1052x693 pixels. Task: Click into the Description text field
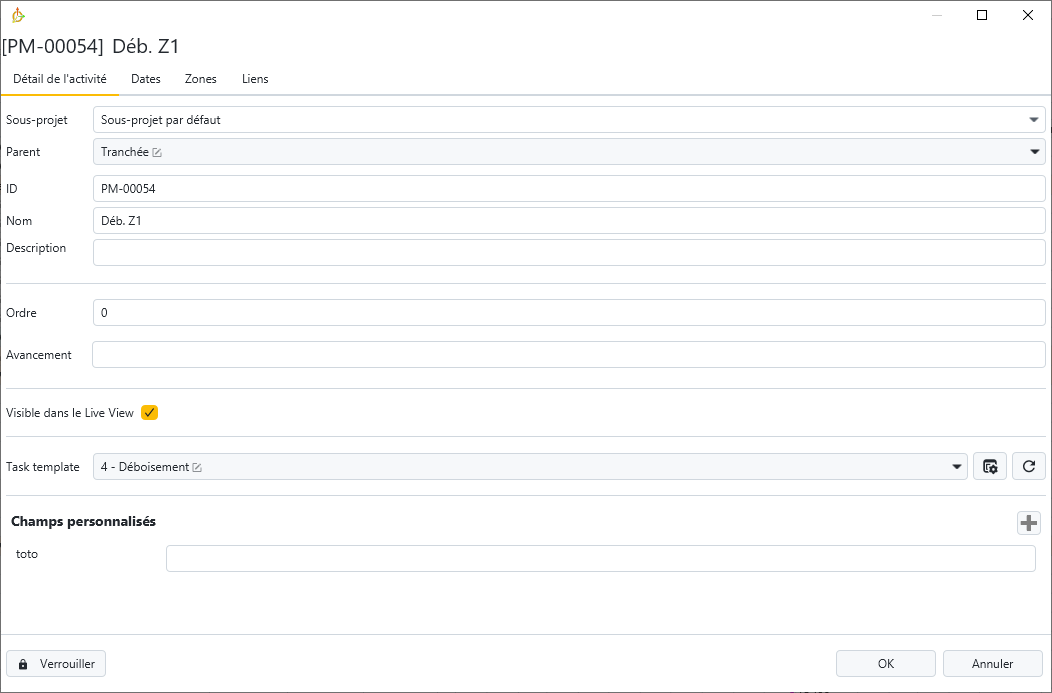[569, 252]
